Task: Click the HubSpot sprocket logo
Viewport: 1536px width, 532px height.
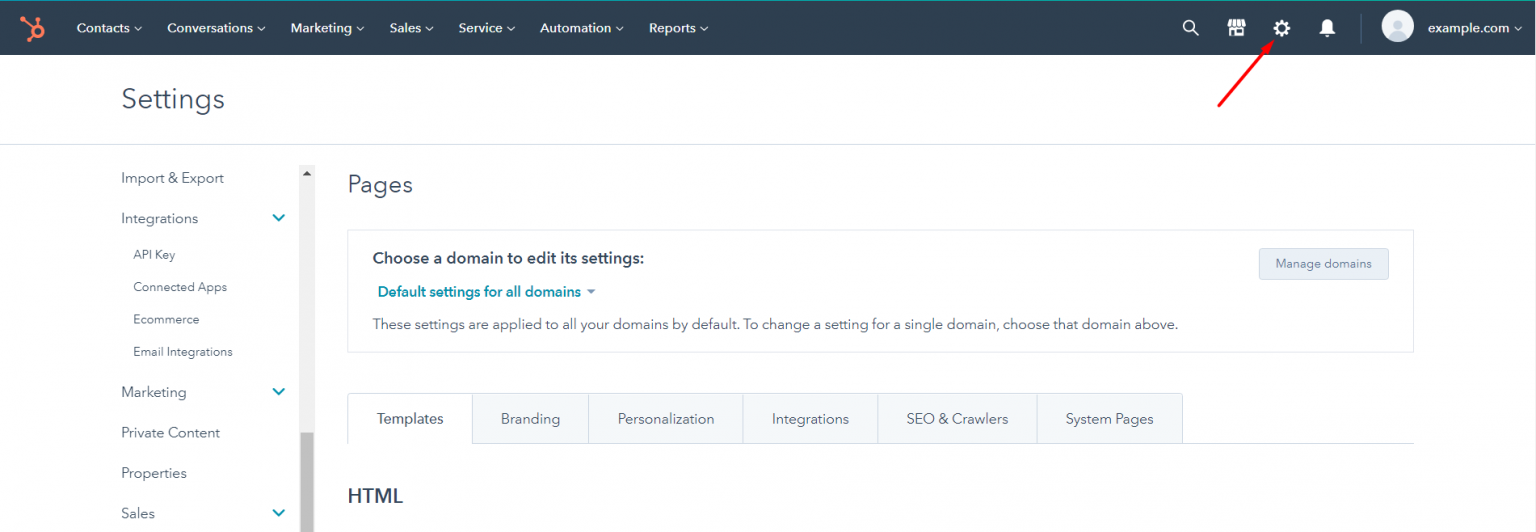Action: click(33, 28)
